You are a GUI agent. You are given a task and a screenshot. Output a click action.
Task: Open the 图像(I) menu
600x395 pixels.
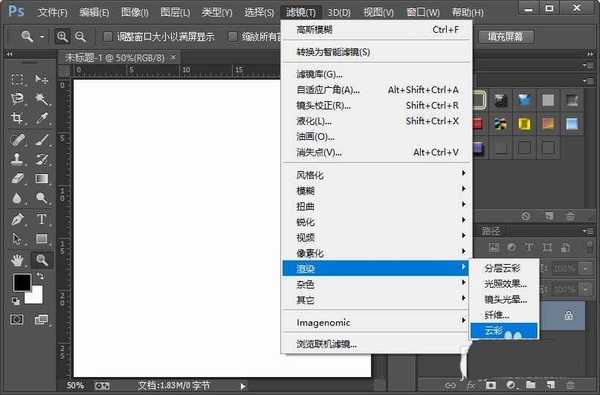point(135,13)
